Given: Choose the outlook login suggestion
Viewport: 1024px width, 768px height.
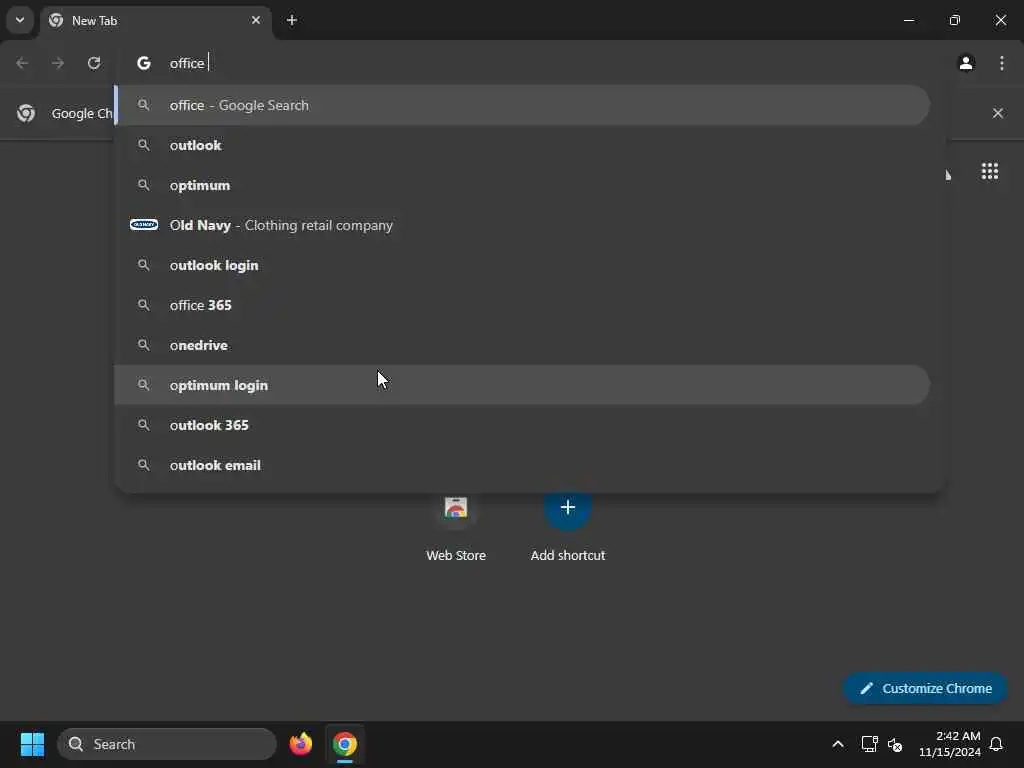Looking at the screenshot, I should tap(522, 265).
